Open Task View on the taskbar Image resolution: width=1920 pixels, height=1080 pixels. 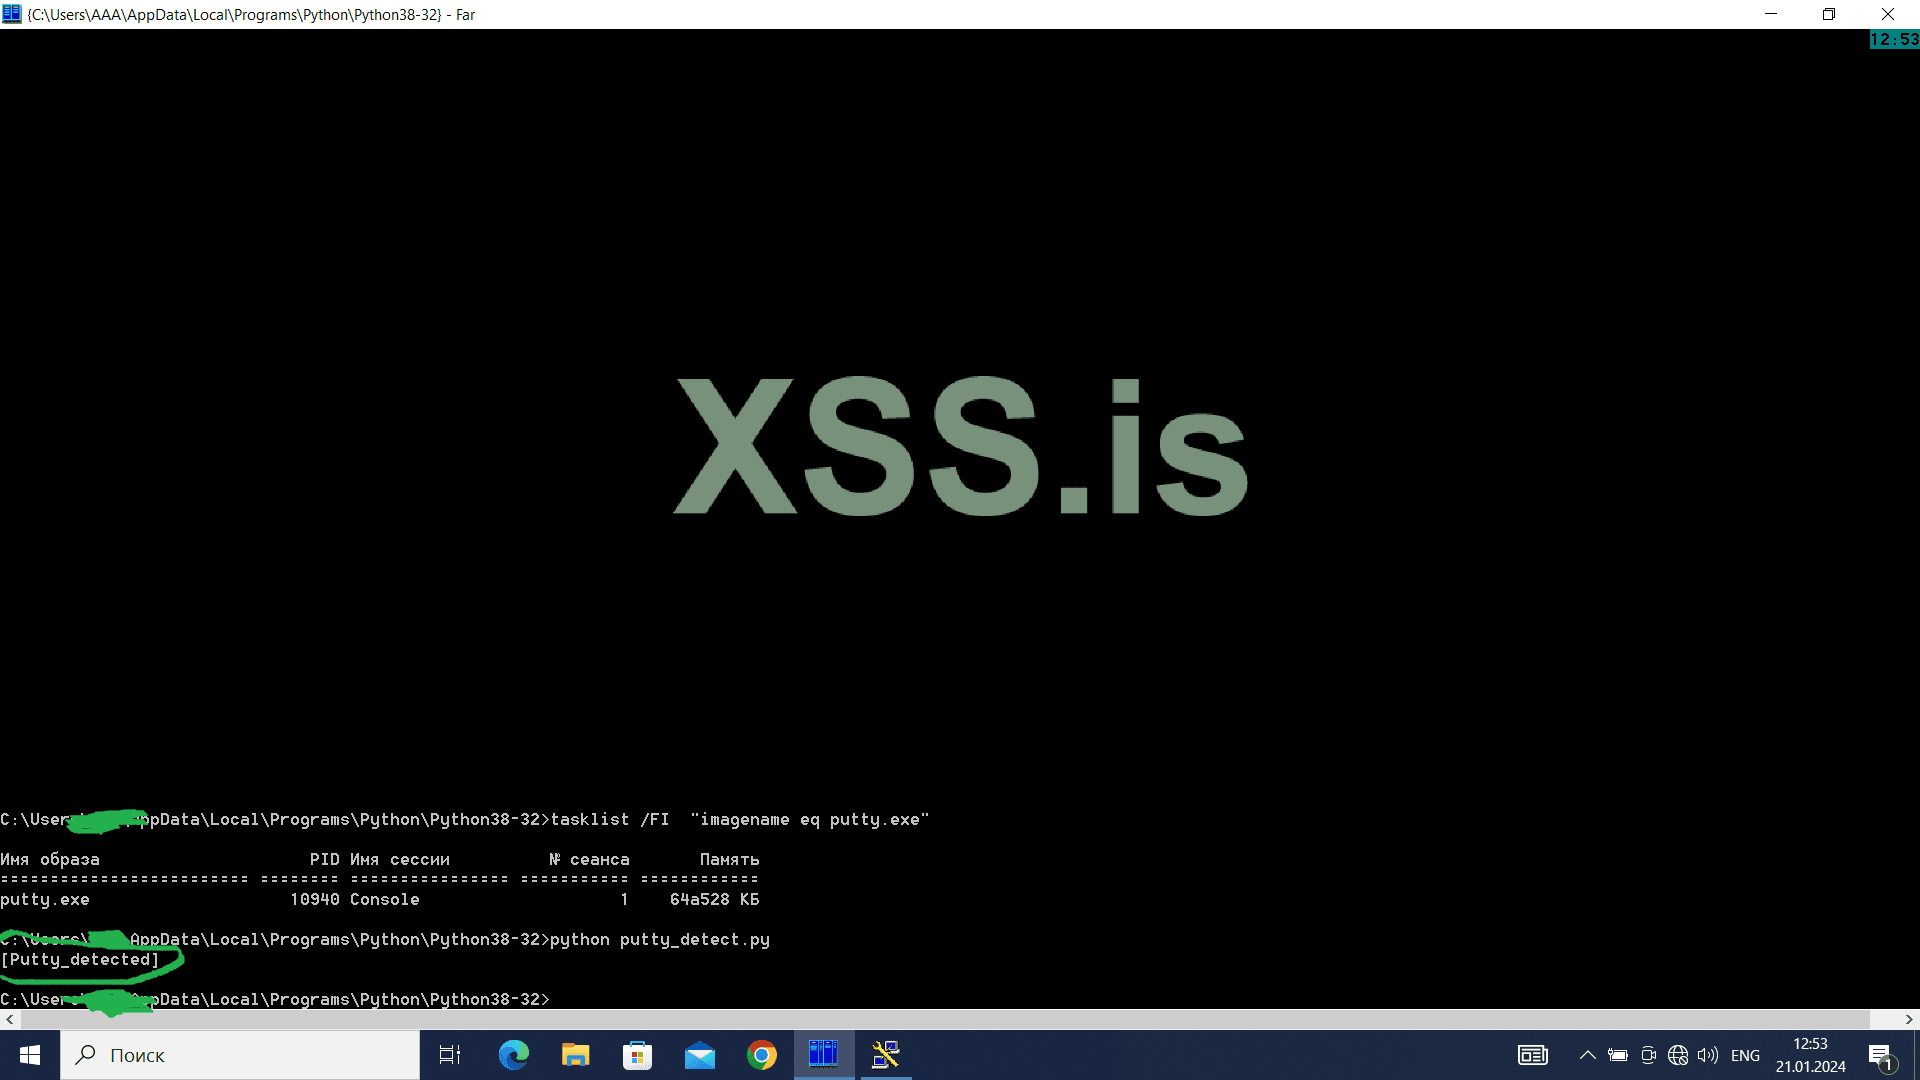pos(449,1055)
